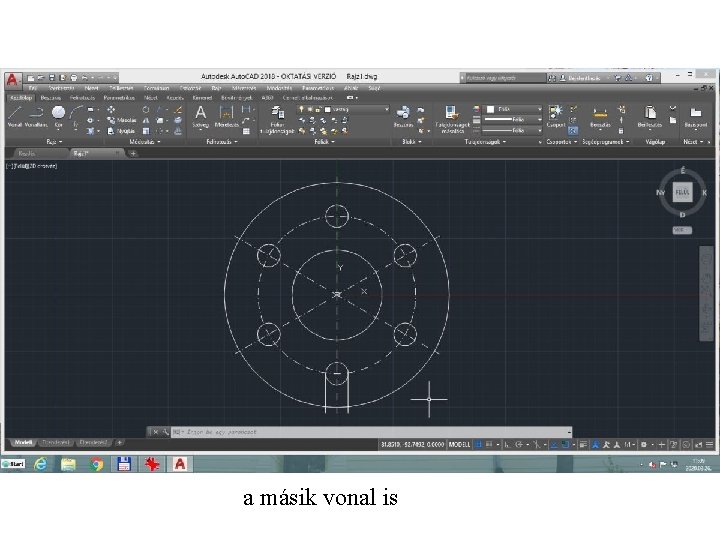Expand the Feliratozás panel dropdown
Screen dimensions: 720x540
[x=222, y=142]
